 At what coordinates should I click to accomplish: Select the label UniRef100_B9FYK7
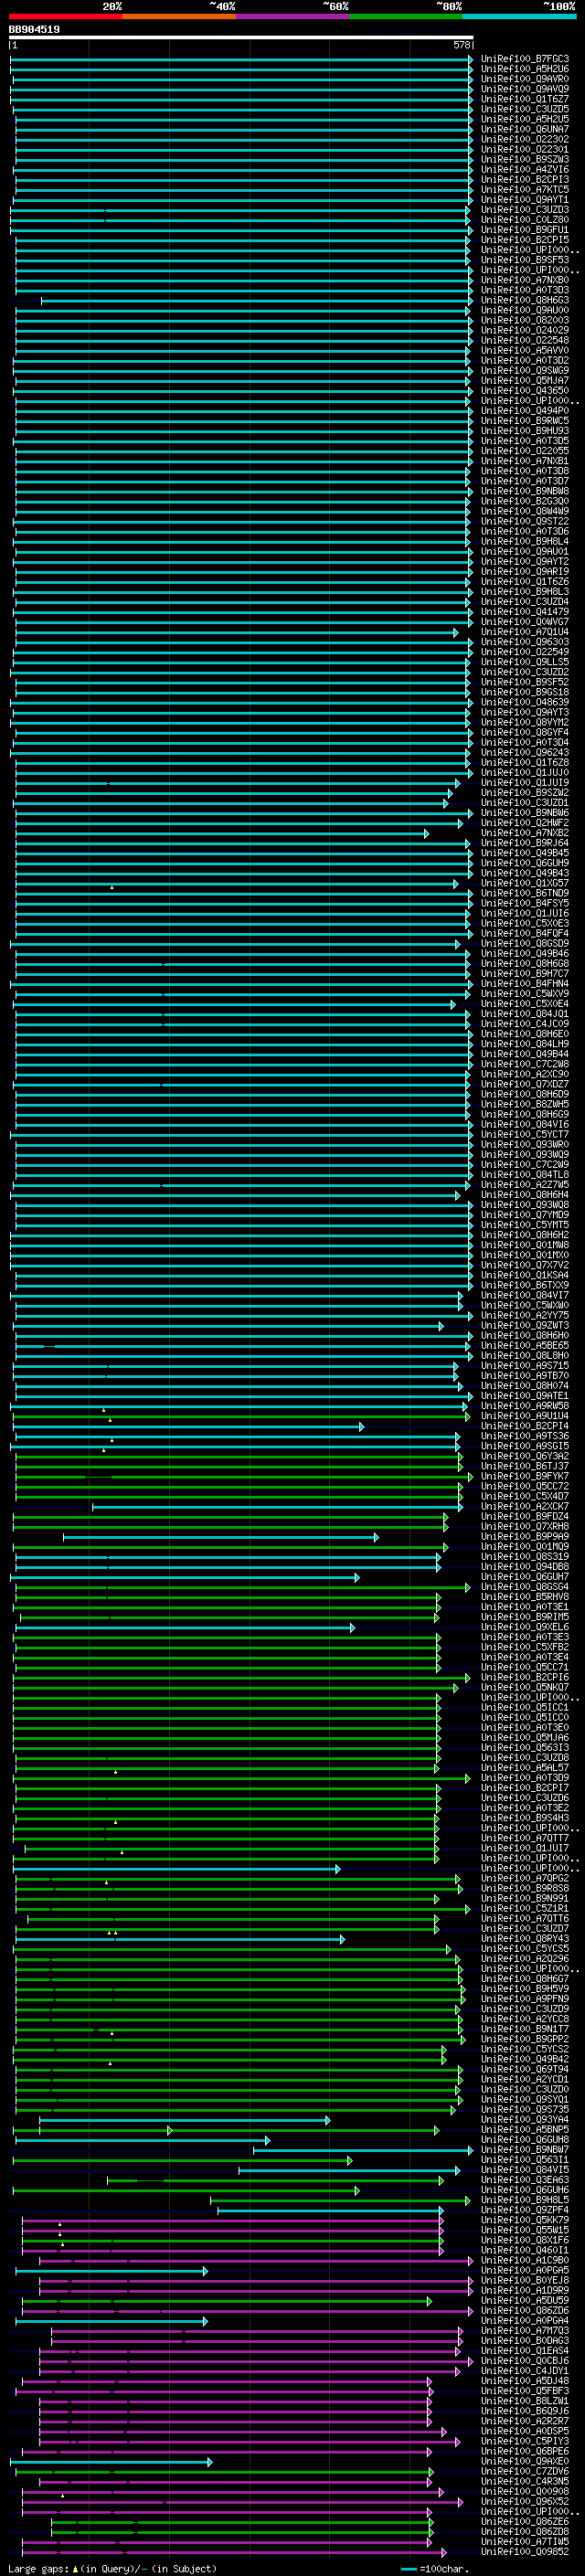(524, 1476)
